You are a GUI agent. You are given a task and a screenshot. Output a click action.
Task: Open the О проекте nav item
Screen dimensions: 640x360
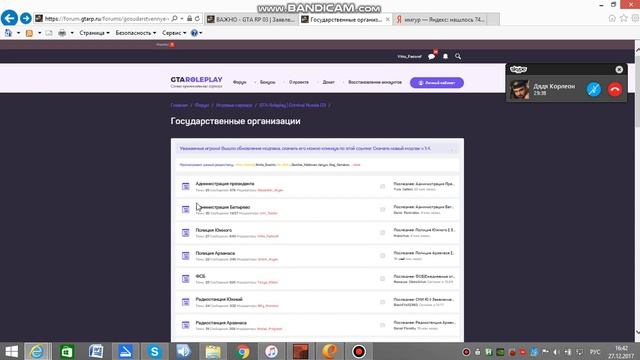tap(299, 82)
